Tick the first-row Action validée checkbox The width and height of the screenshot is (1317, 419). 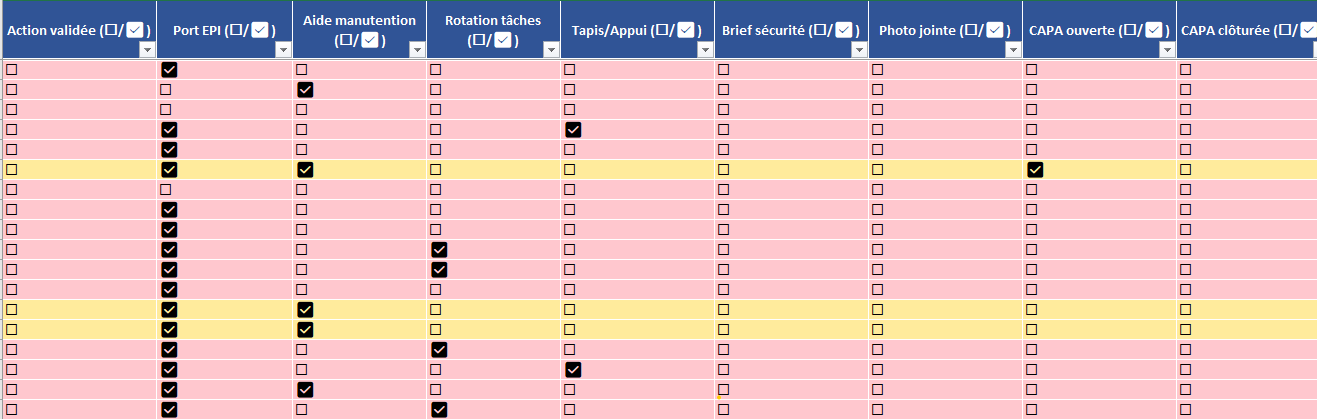[x=12, y=70]
